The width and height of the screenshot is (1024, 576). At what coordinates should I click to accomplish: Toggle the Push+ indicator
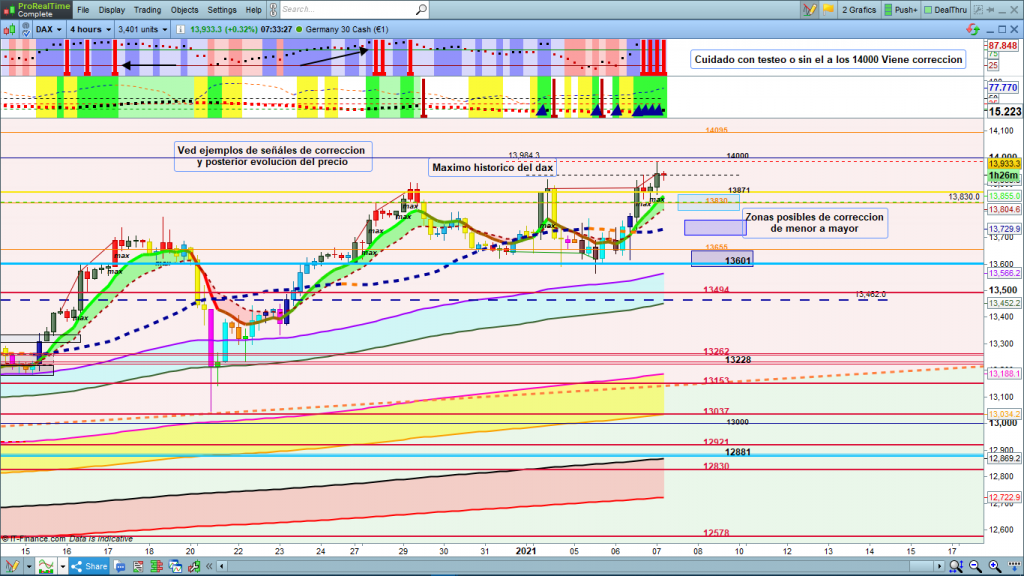click(900, 10)
